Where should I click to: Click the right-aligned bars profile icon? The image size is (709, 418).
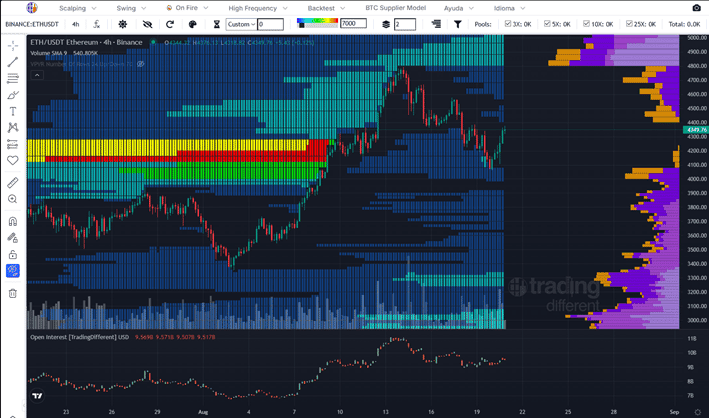(436, 24)
